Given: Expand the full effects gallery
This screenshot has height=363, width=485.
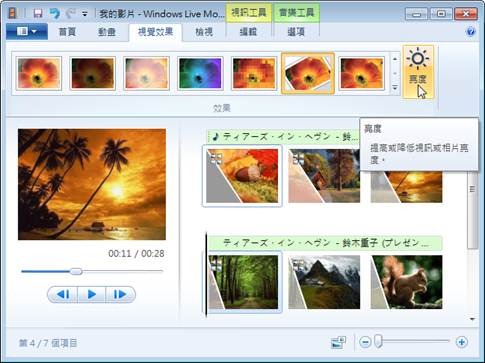Looking at the screenshot, I should coord(395,88).
